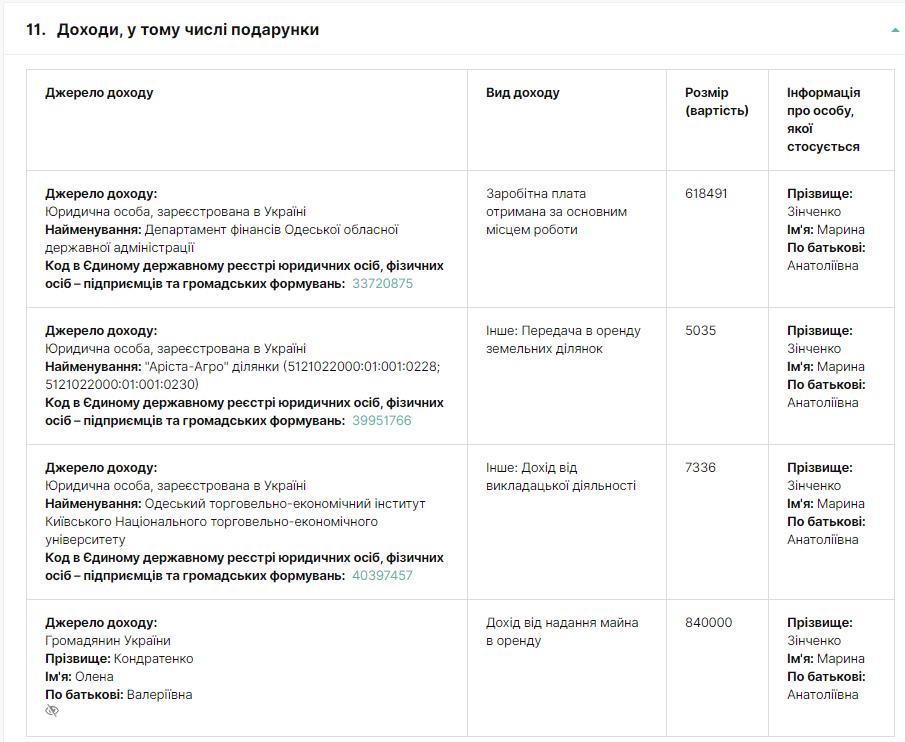Click the "Розмір (вартість)" column header
The image size is (905, 742).
716,102
